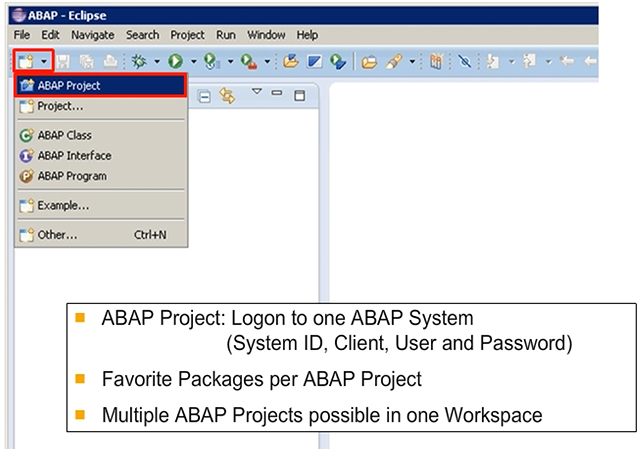The width and height of the screenshot is (638, 449).
Task: Open the Navigate menu
Action: tap(92, 35)
